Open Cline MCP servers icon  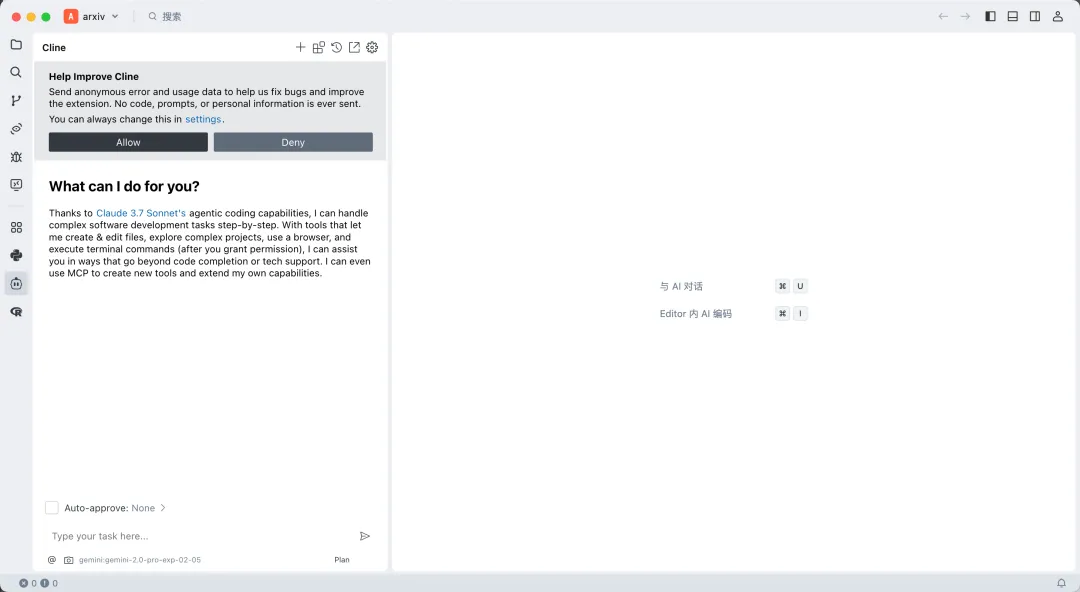[318, 48]
